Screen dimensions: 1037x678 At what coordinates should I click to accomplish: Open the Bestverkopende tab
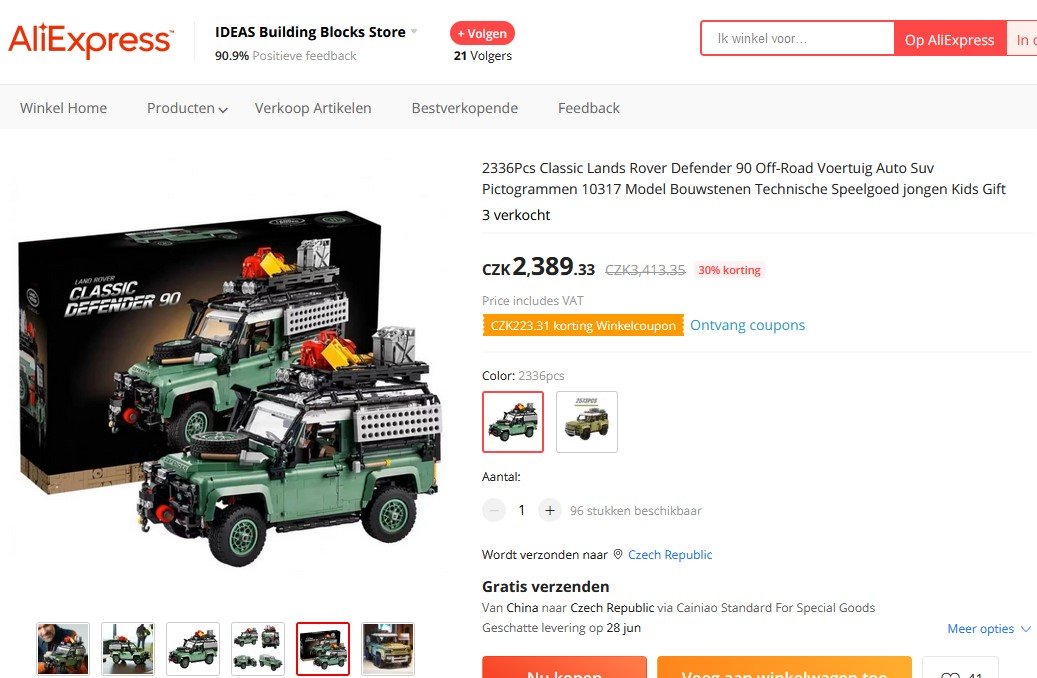[x=464, y=108]
